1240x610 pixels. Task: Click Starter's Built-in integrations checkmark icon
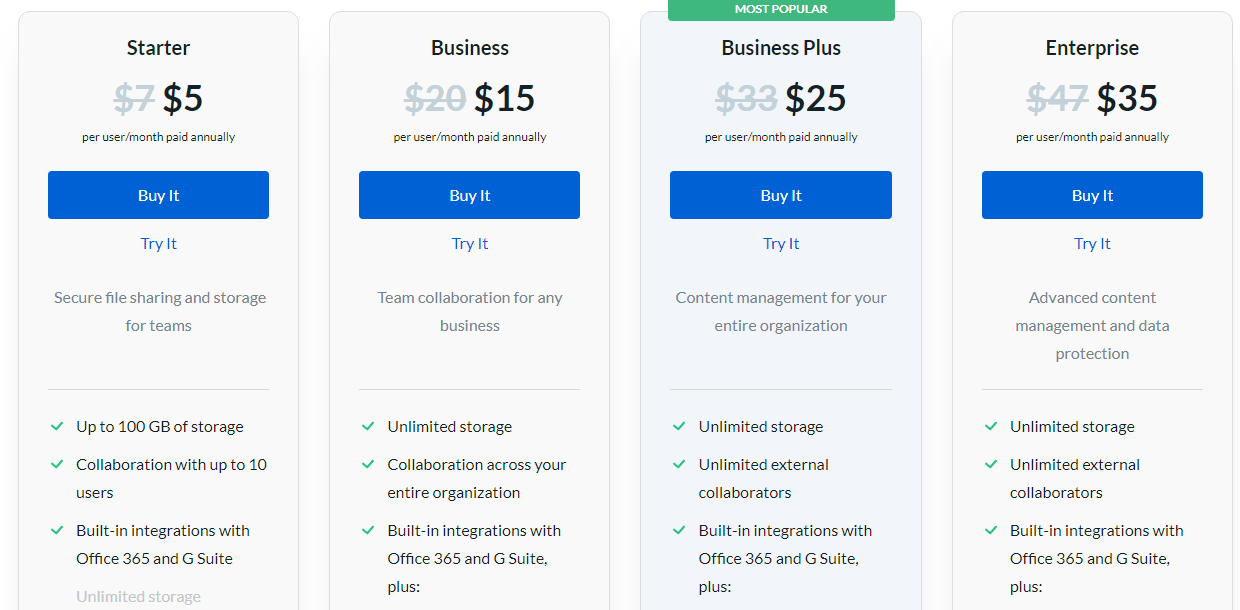pyautogui.click(x=57, y=530)
